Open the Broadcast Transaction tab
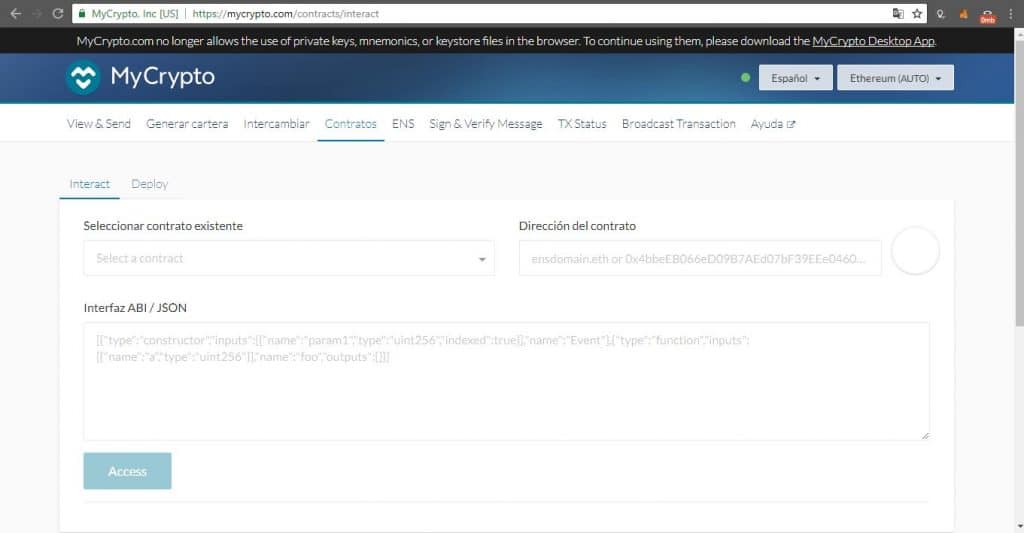Viewport: 1024px width, 533px height. 679,123
